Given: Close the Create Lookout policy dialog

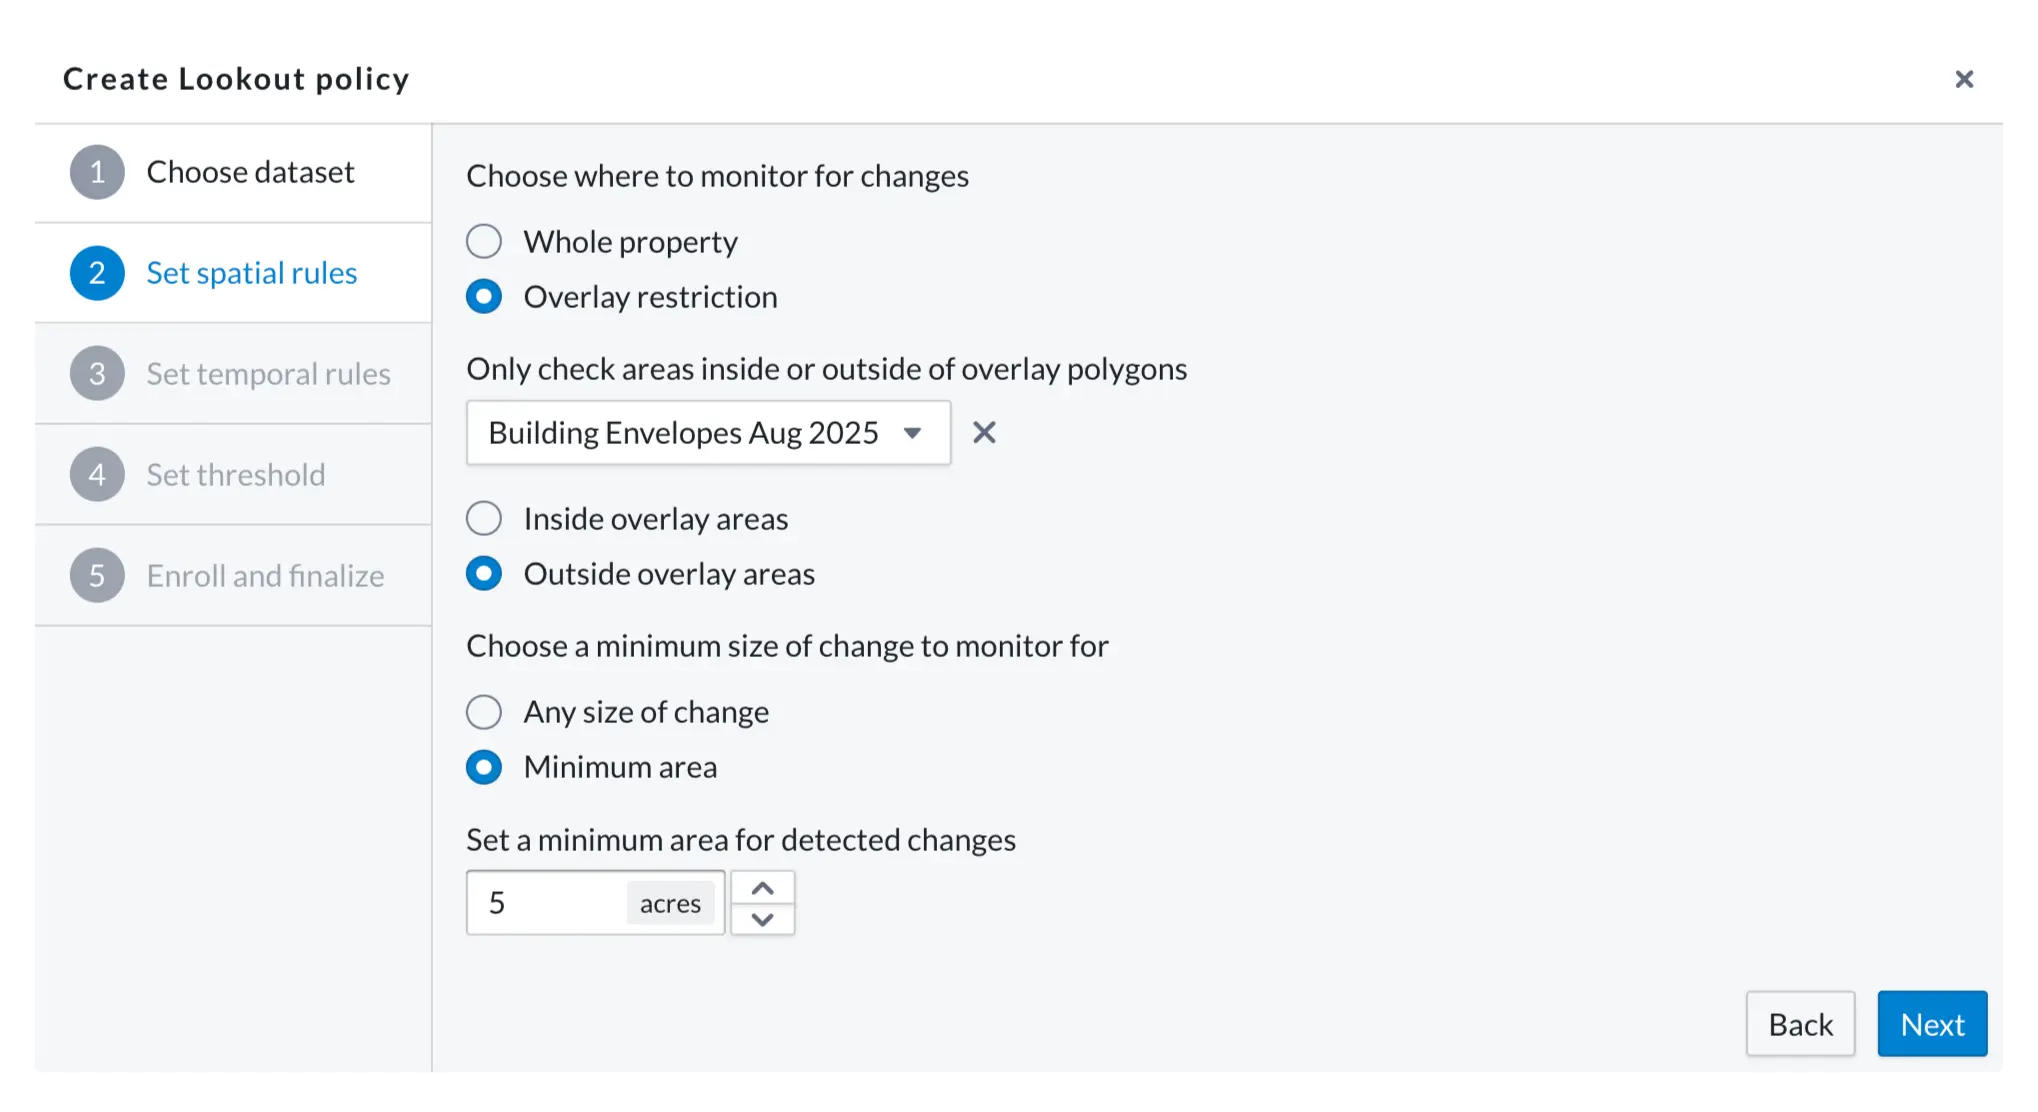Looking at the screenshot, I should [x=1964, y=79].
